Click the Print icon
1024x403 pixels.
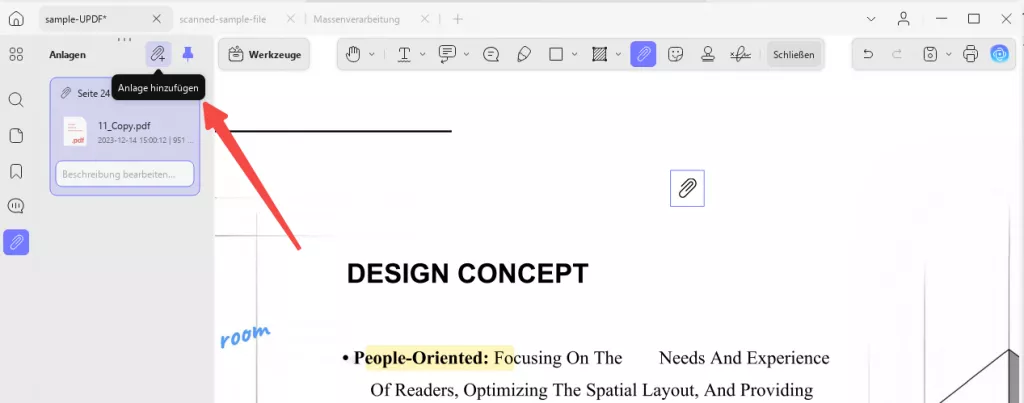pyautogui.click(x=970, y=54)
